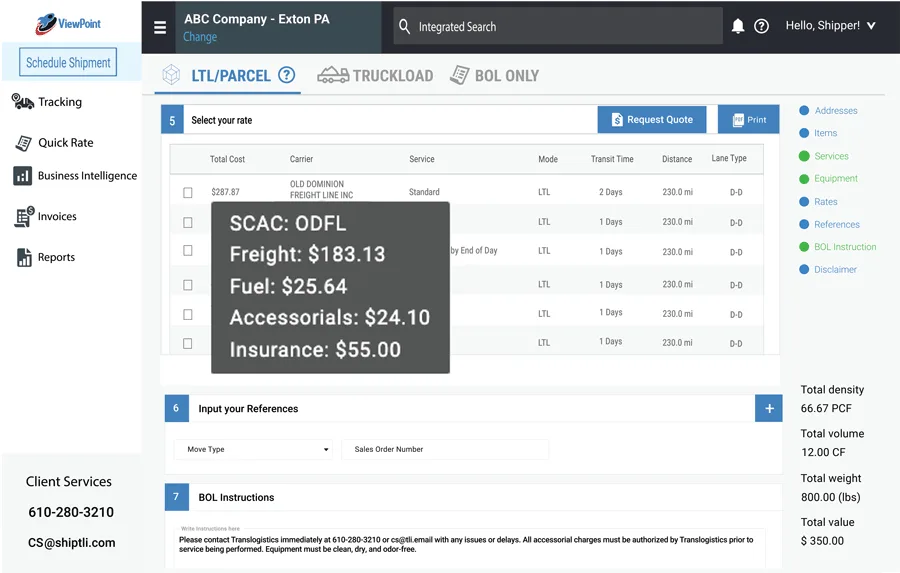This screenshot has width=900, height=573.
Task: Jump to the BOL Instruction section link
Action: [845, 247]
